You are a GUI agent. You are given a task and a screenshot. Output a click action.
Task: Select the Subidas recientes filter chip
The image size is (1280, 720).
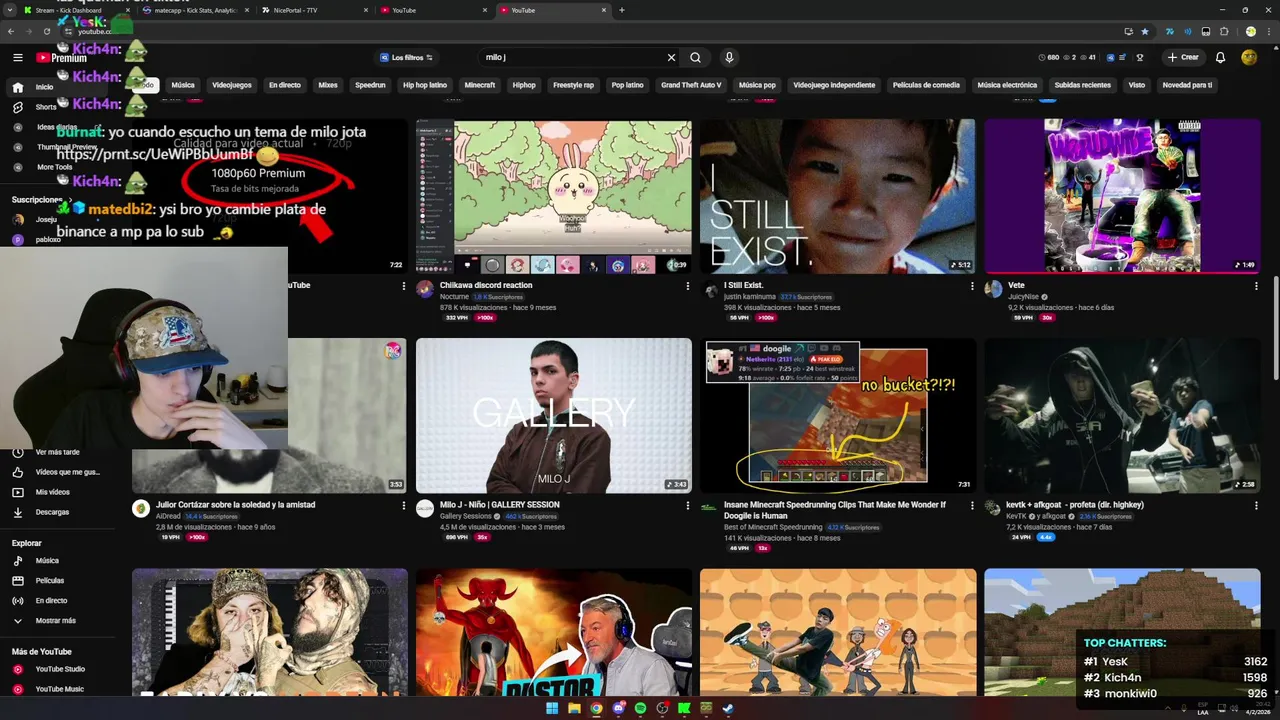coord(1083,85)
